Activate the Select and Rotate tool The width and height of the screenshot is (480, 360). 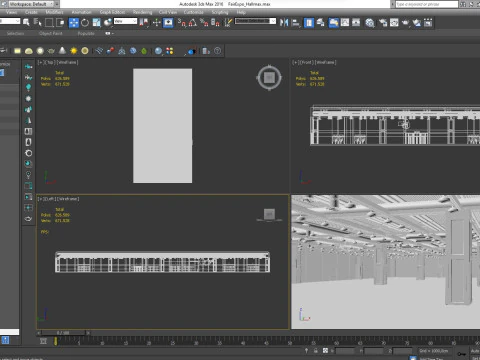pos(85,23)
